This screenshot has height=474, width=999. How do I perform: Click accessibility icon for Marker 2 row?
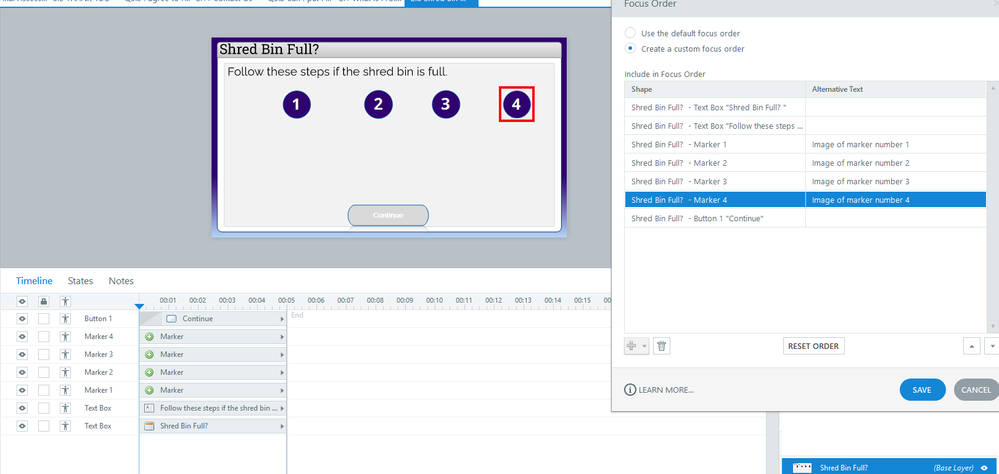(65, 372)
